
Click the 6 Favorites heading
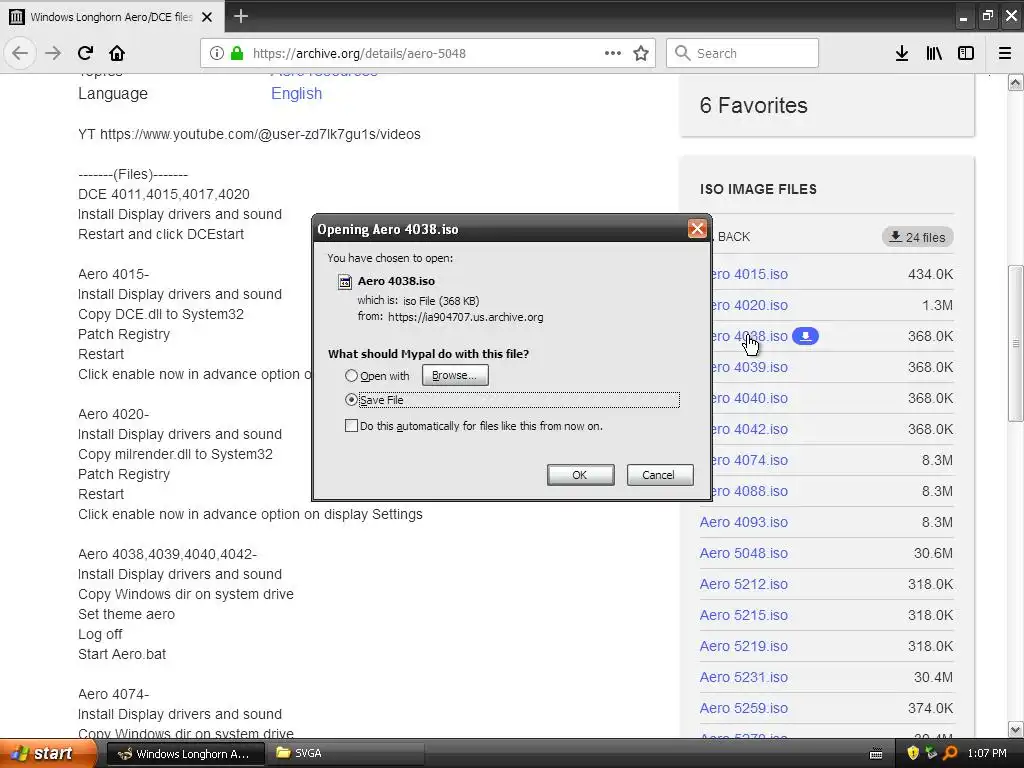click(754, 105)
